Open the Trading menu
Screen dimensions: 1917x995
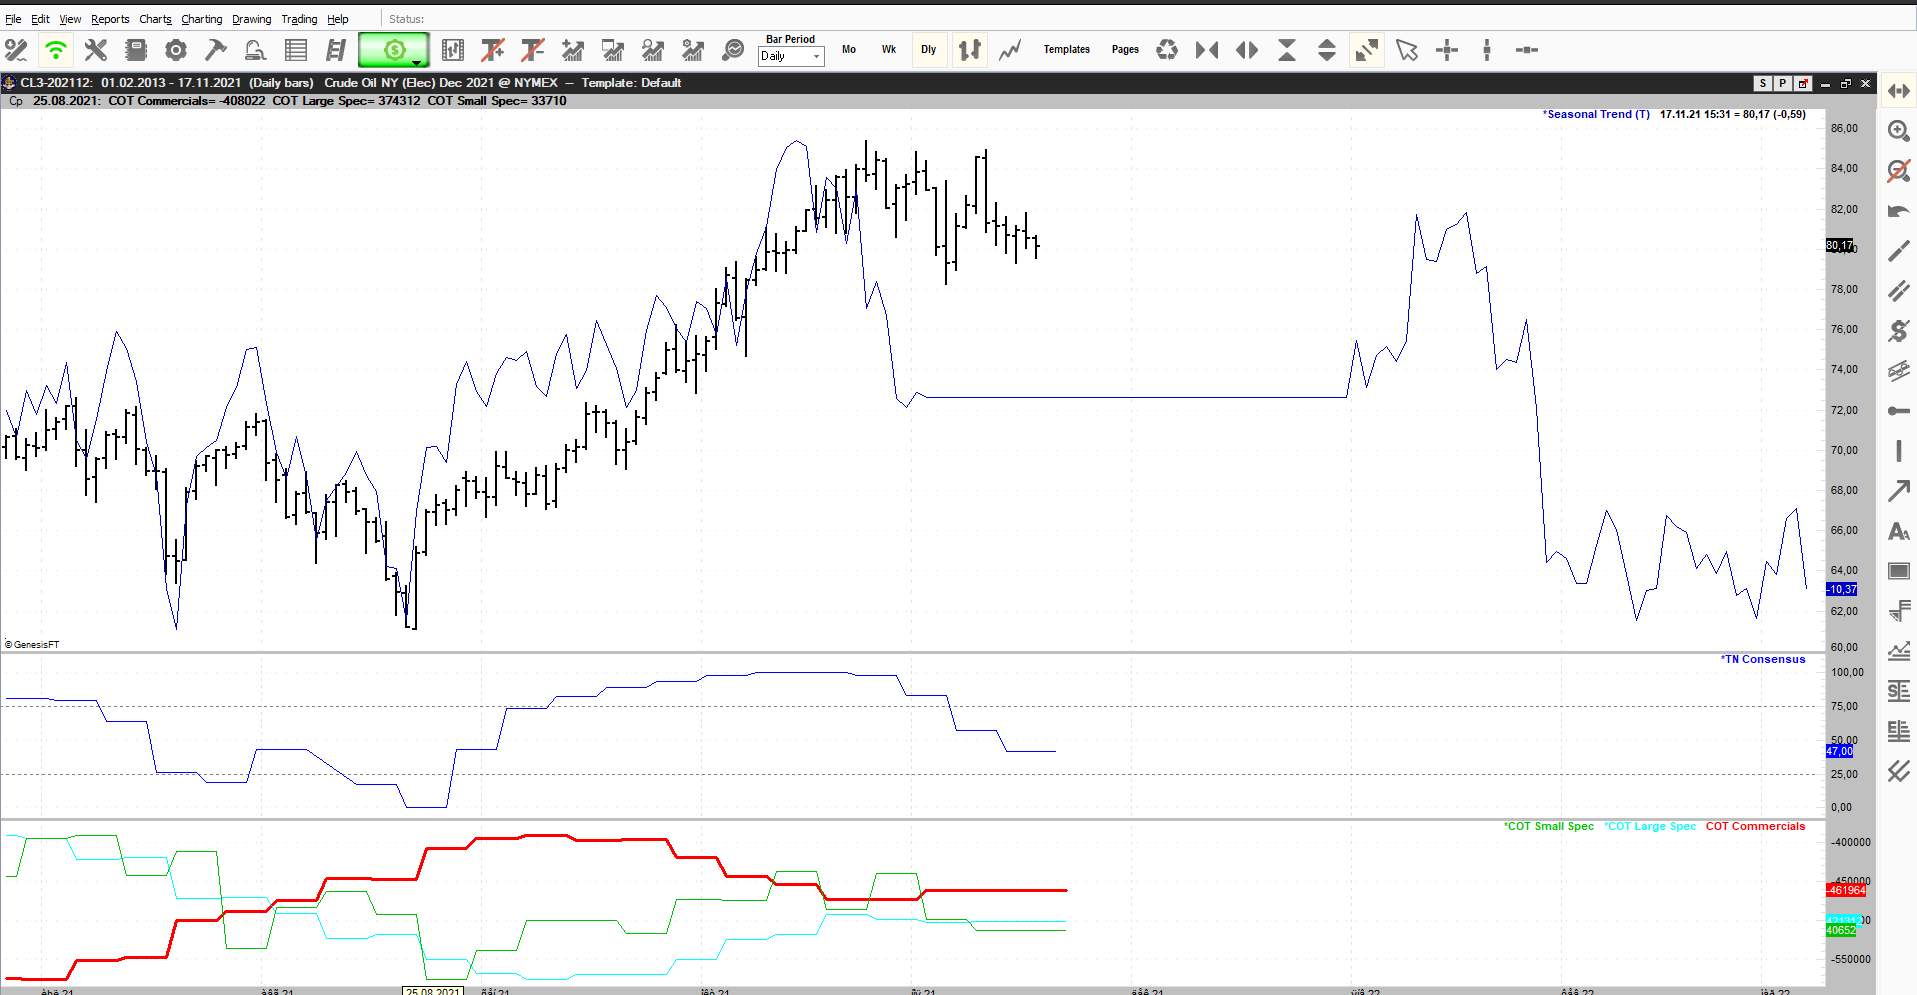point(299,19)
